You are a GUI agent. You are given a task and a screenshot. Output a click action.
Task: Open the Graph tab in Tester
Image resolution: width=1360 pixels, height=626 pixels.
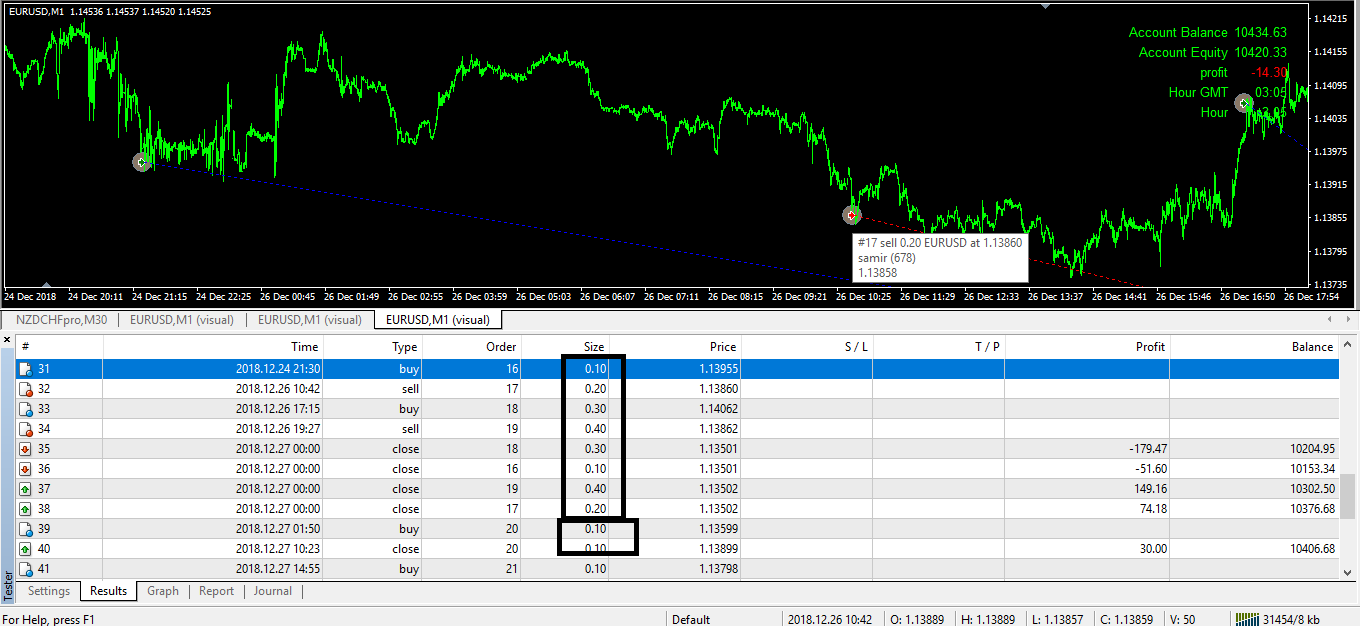coord(163,591)
